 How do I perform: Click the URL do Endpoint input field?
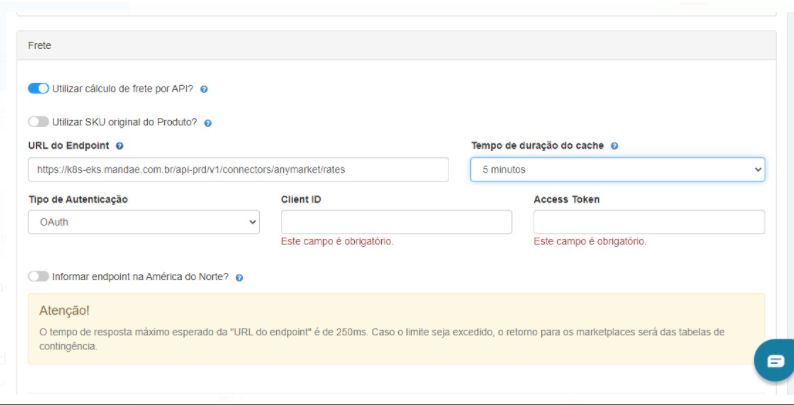point(239,170)
